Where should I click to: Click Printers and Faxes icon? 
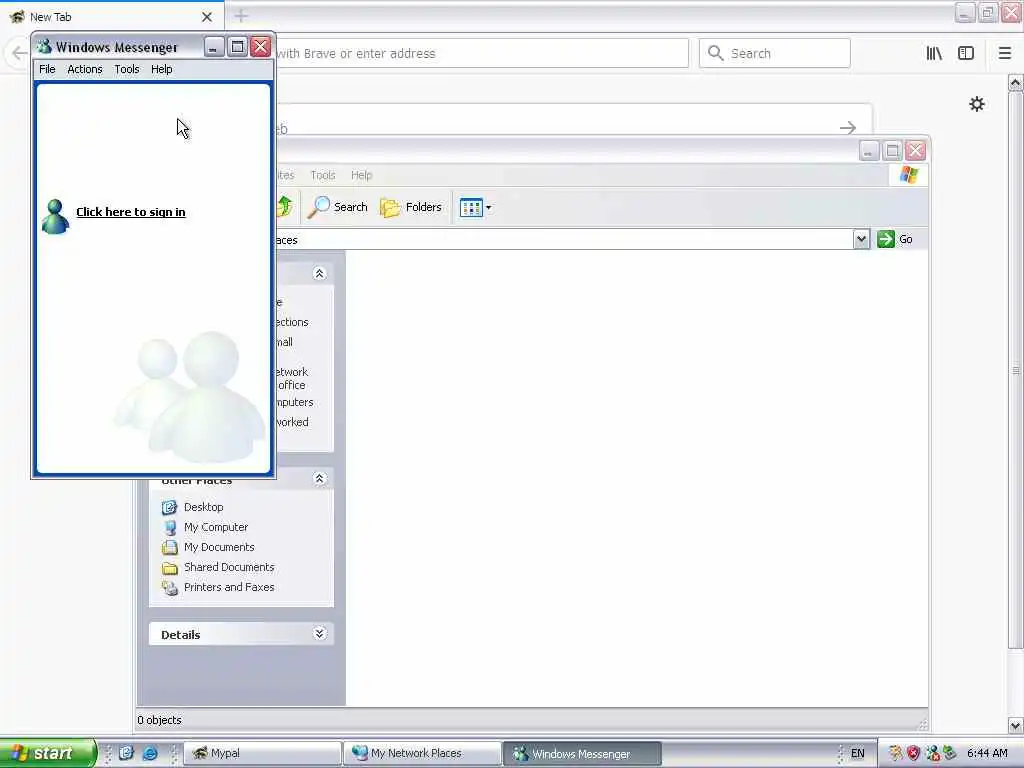click(170, 588)
